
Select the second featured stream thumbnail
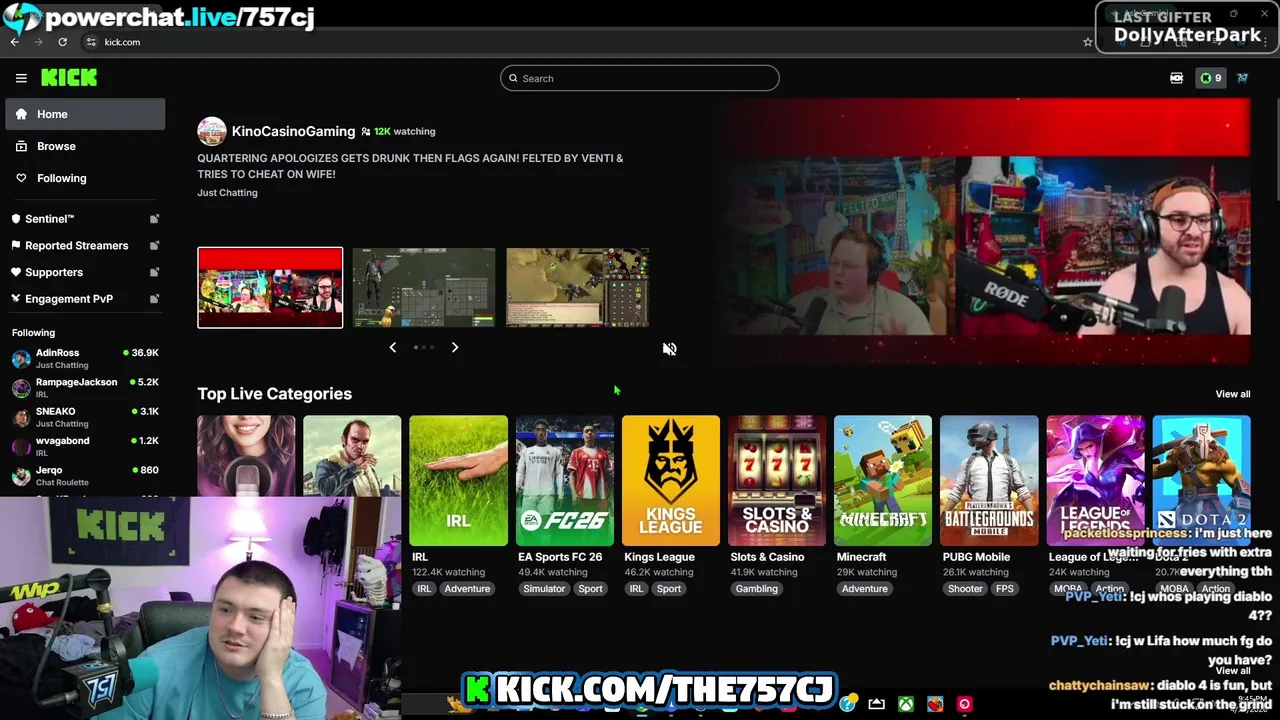(424, 288)
